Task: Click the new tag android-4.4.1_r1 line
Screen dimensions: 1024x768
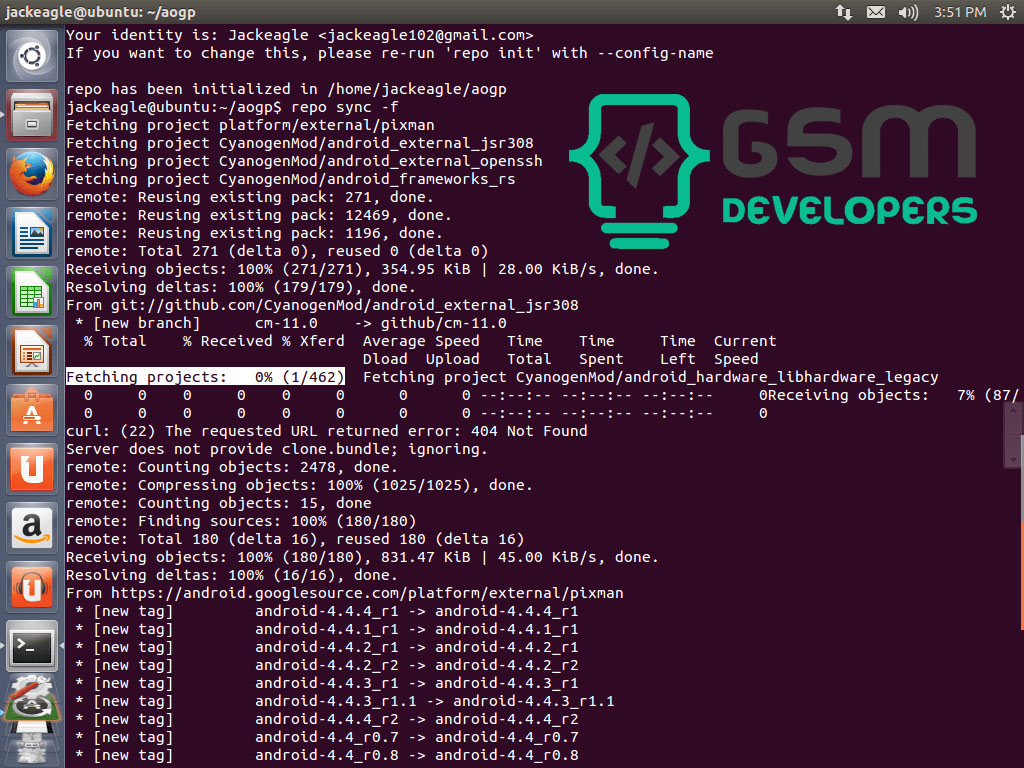Action: point(327,629)
